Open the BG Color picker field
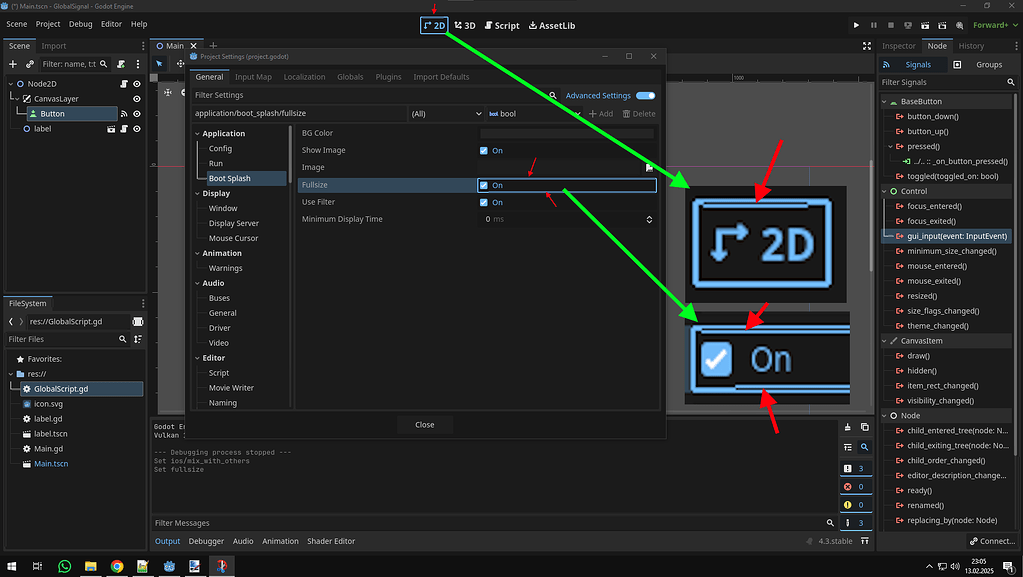The image size is (1023, 577). point(567,132)
